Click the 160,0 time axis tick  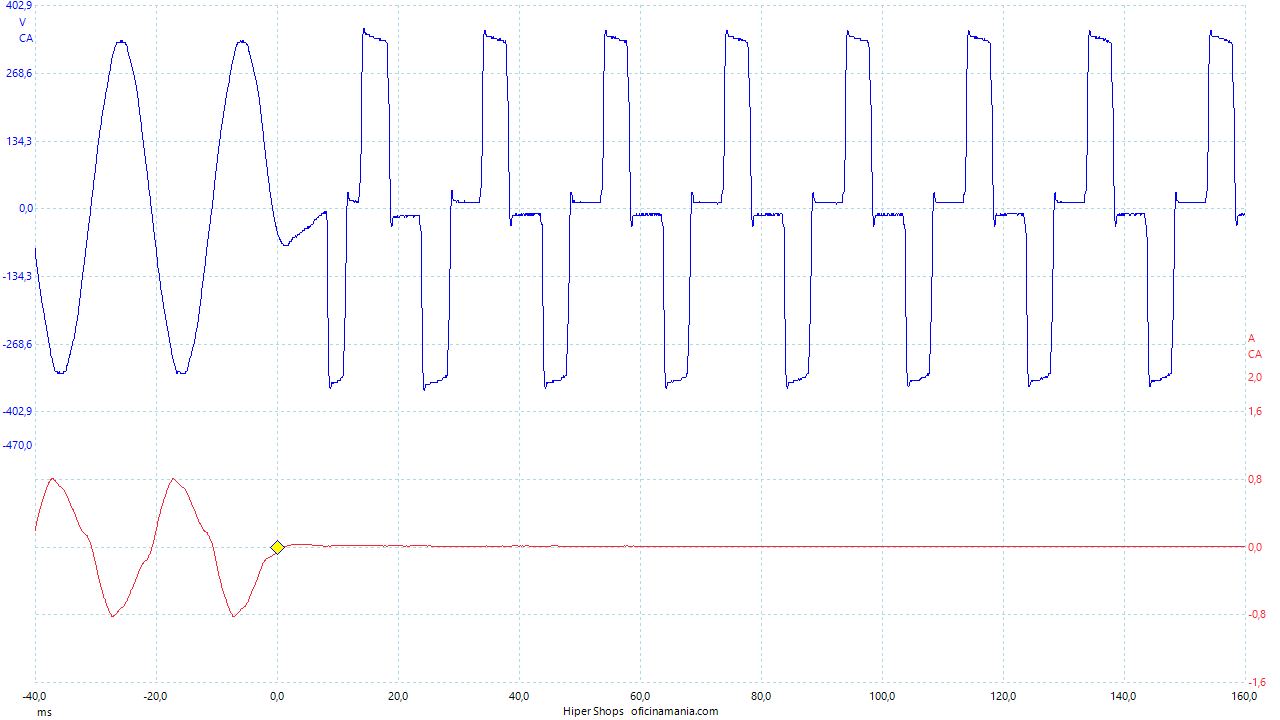[x=1245, y=696]
